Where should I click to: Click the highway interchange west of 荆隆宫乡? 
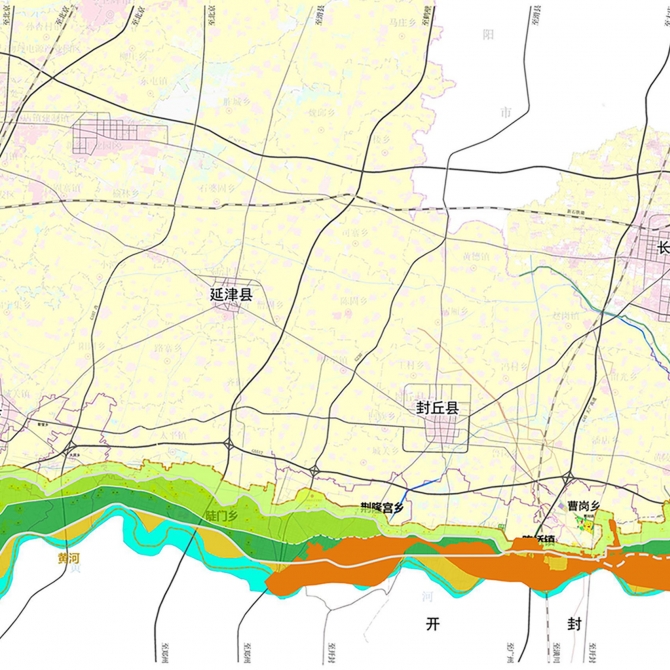tap(314, 469)
